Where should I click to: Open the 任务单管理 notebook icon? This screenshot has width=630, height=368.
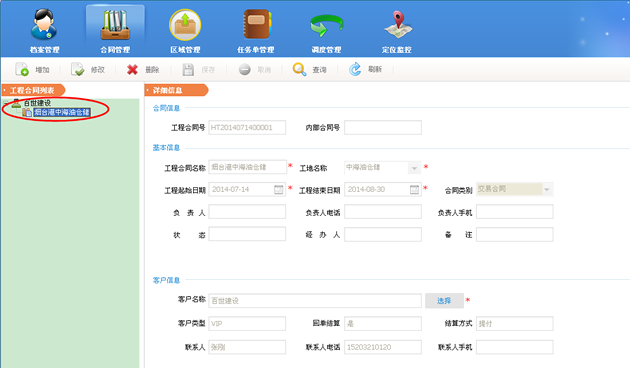point(256,24)
